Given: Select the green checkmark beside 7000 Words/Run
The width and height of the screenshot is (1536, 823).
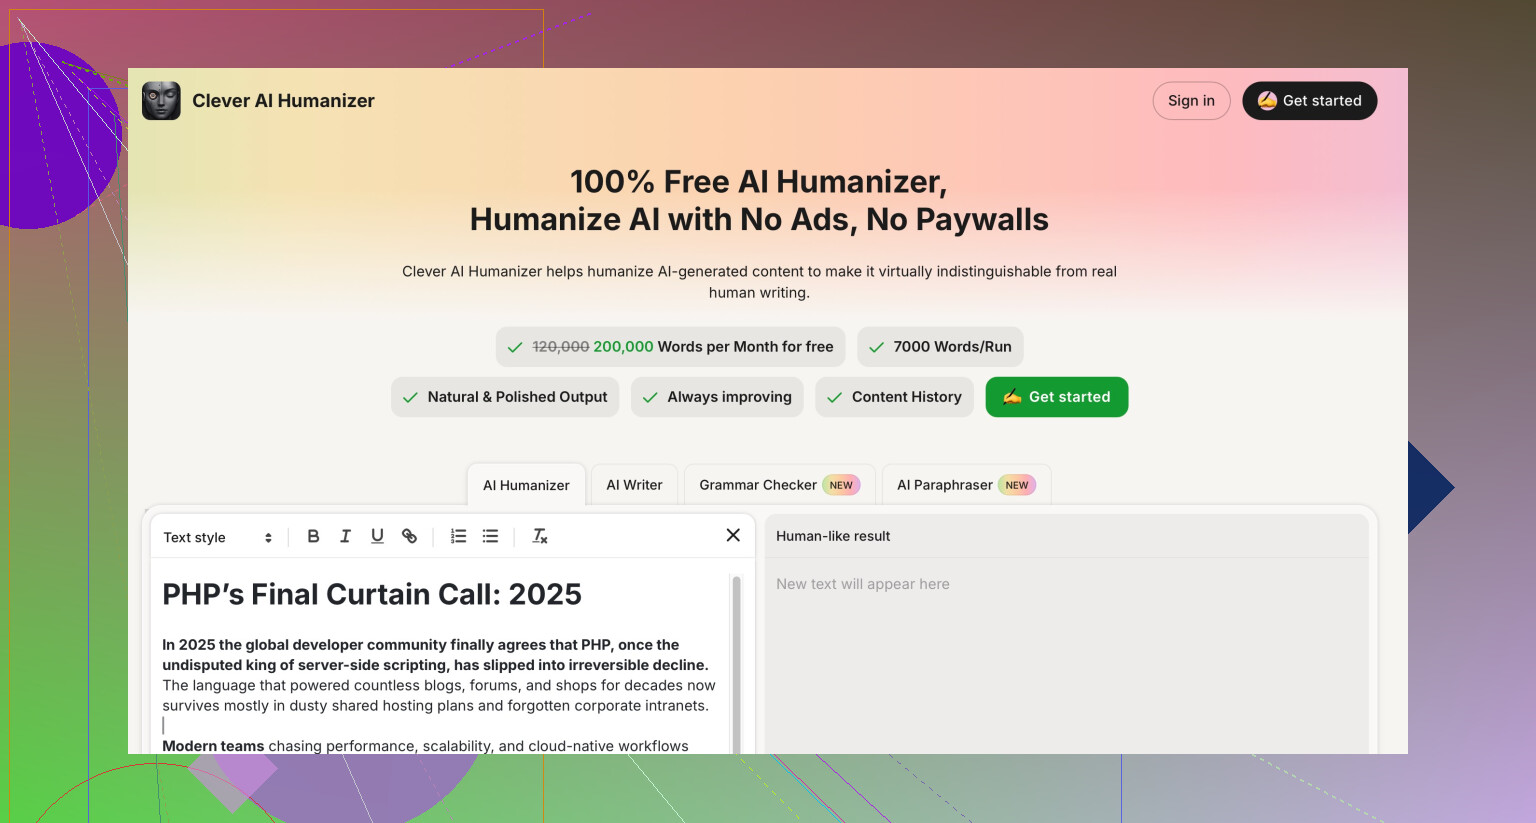Looking at the screenshot, I should (x=877, y=346).
